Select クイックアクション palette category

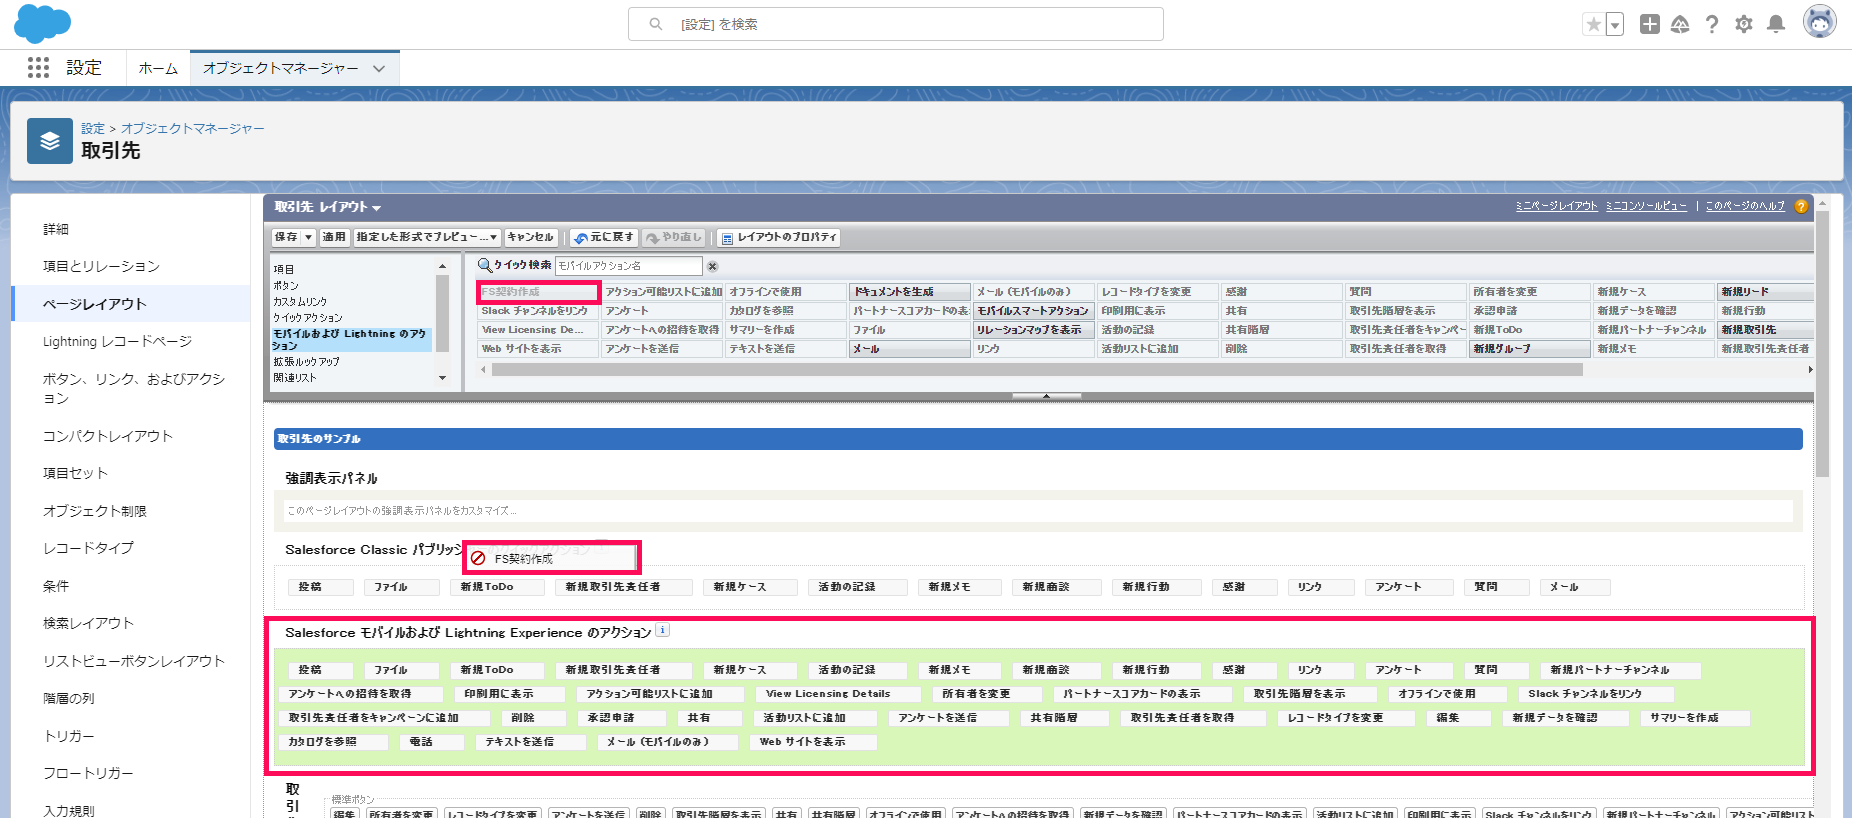pyautogui.click(x=308, y=317)
